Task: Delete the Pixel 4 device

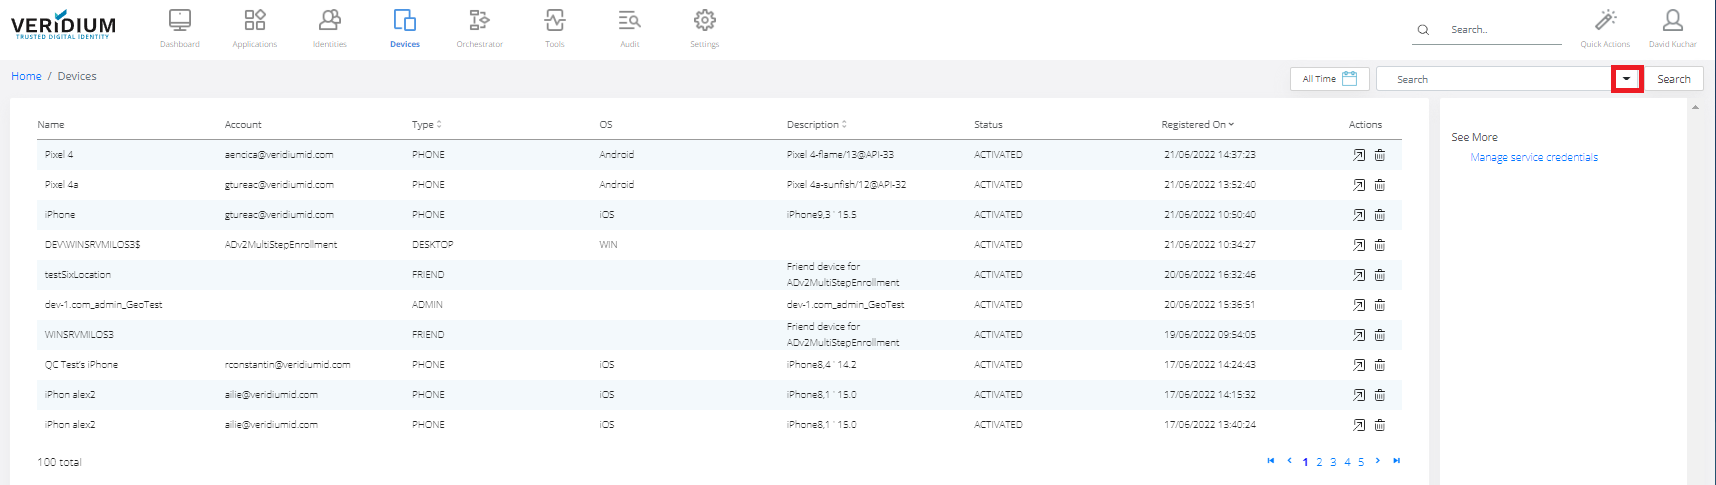Action: click(1380, 155)
